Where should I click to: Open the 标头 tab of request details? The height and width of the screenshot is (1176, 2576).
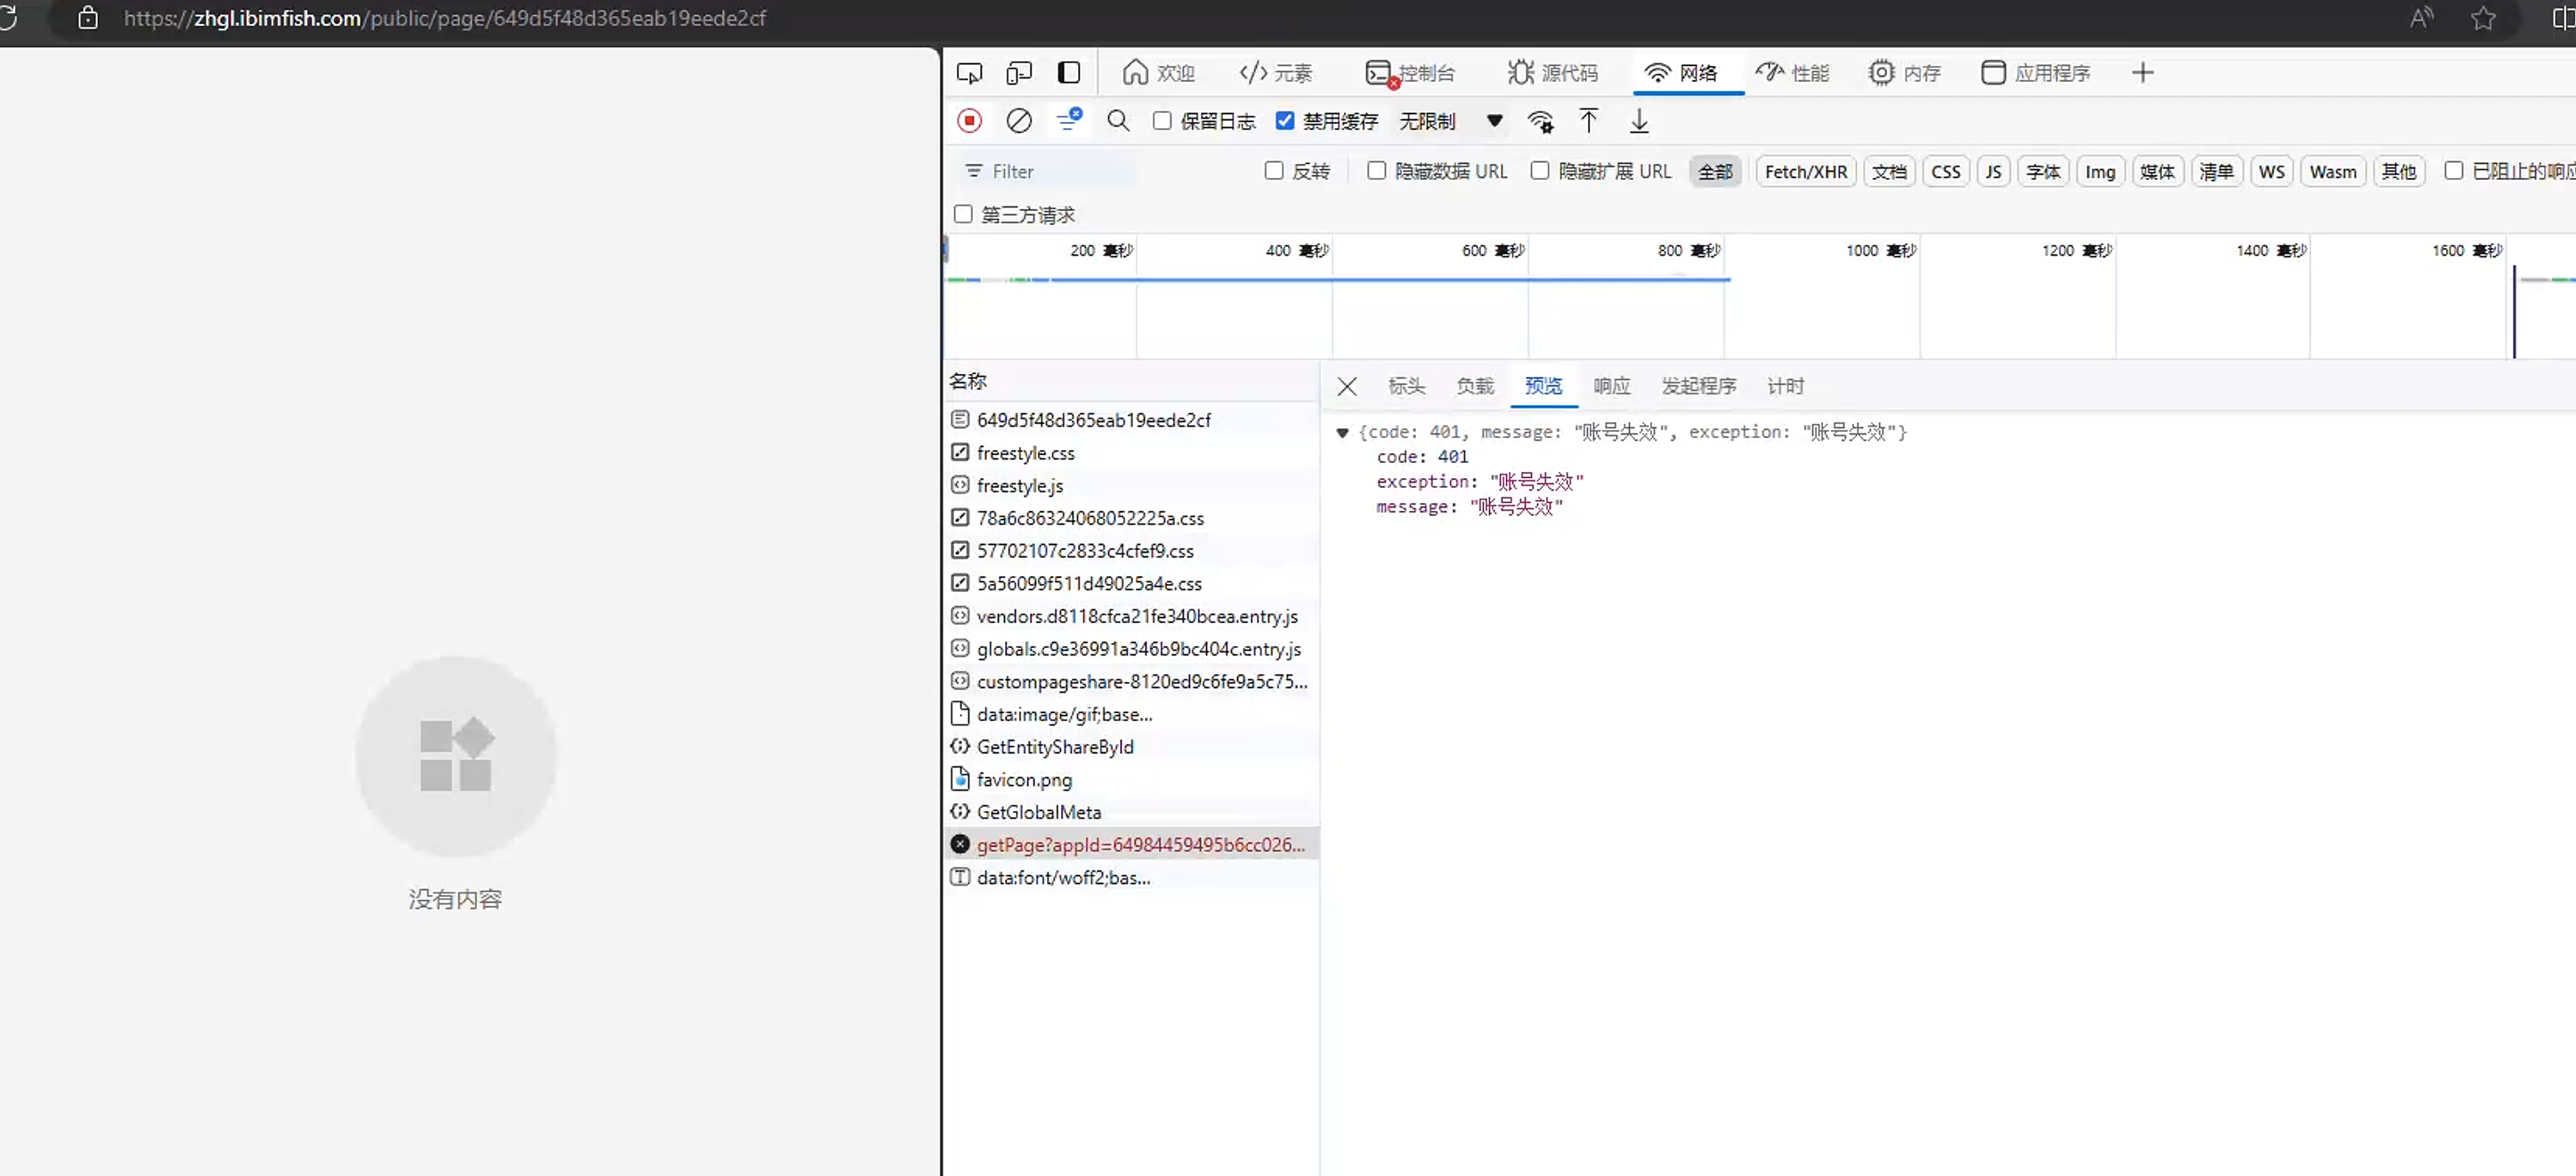point(1406,386)
